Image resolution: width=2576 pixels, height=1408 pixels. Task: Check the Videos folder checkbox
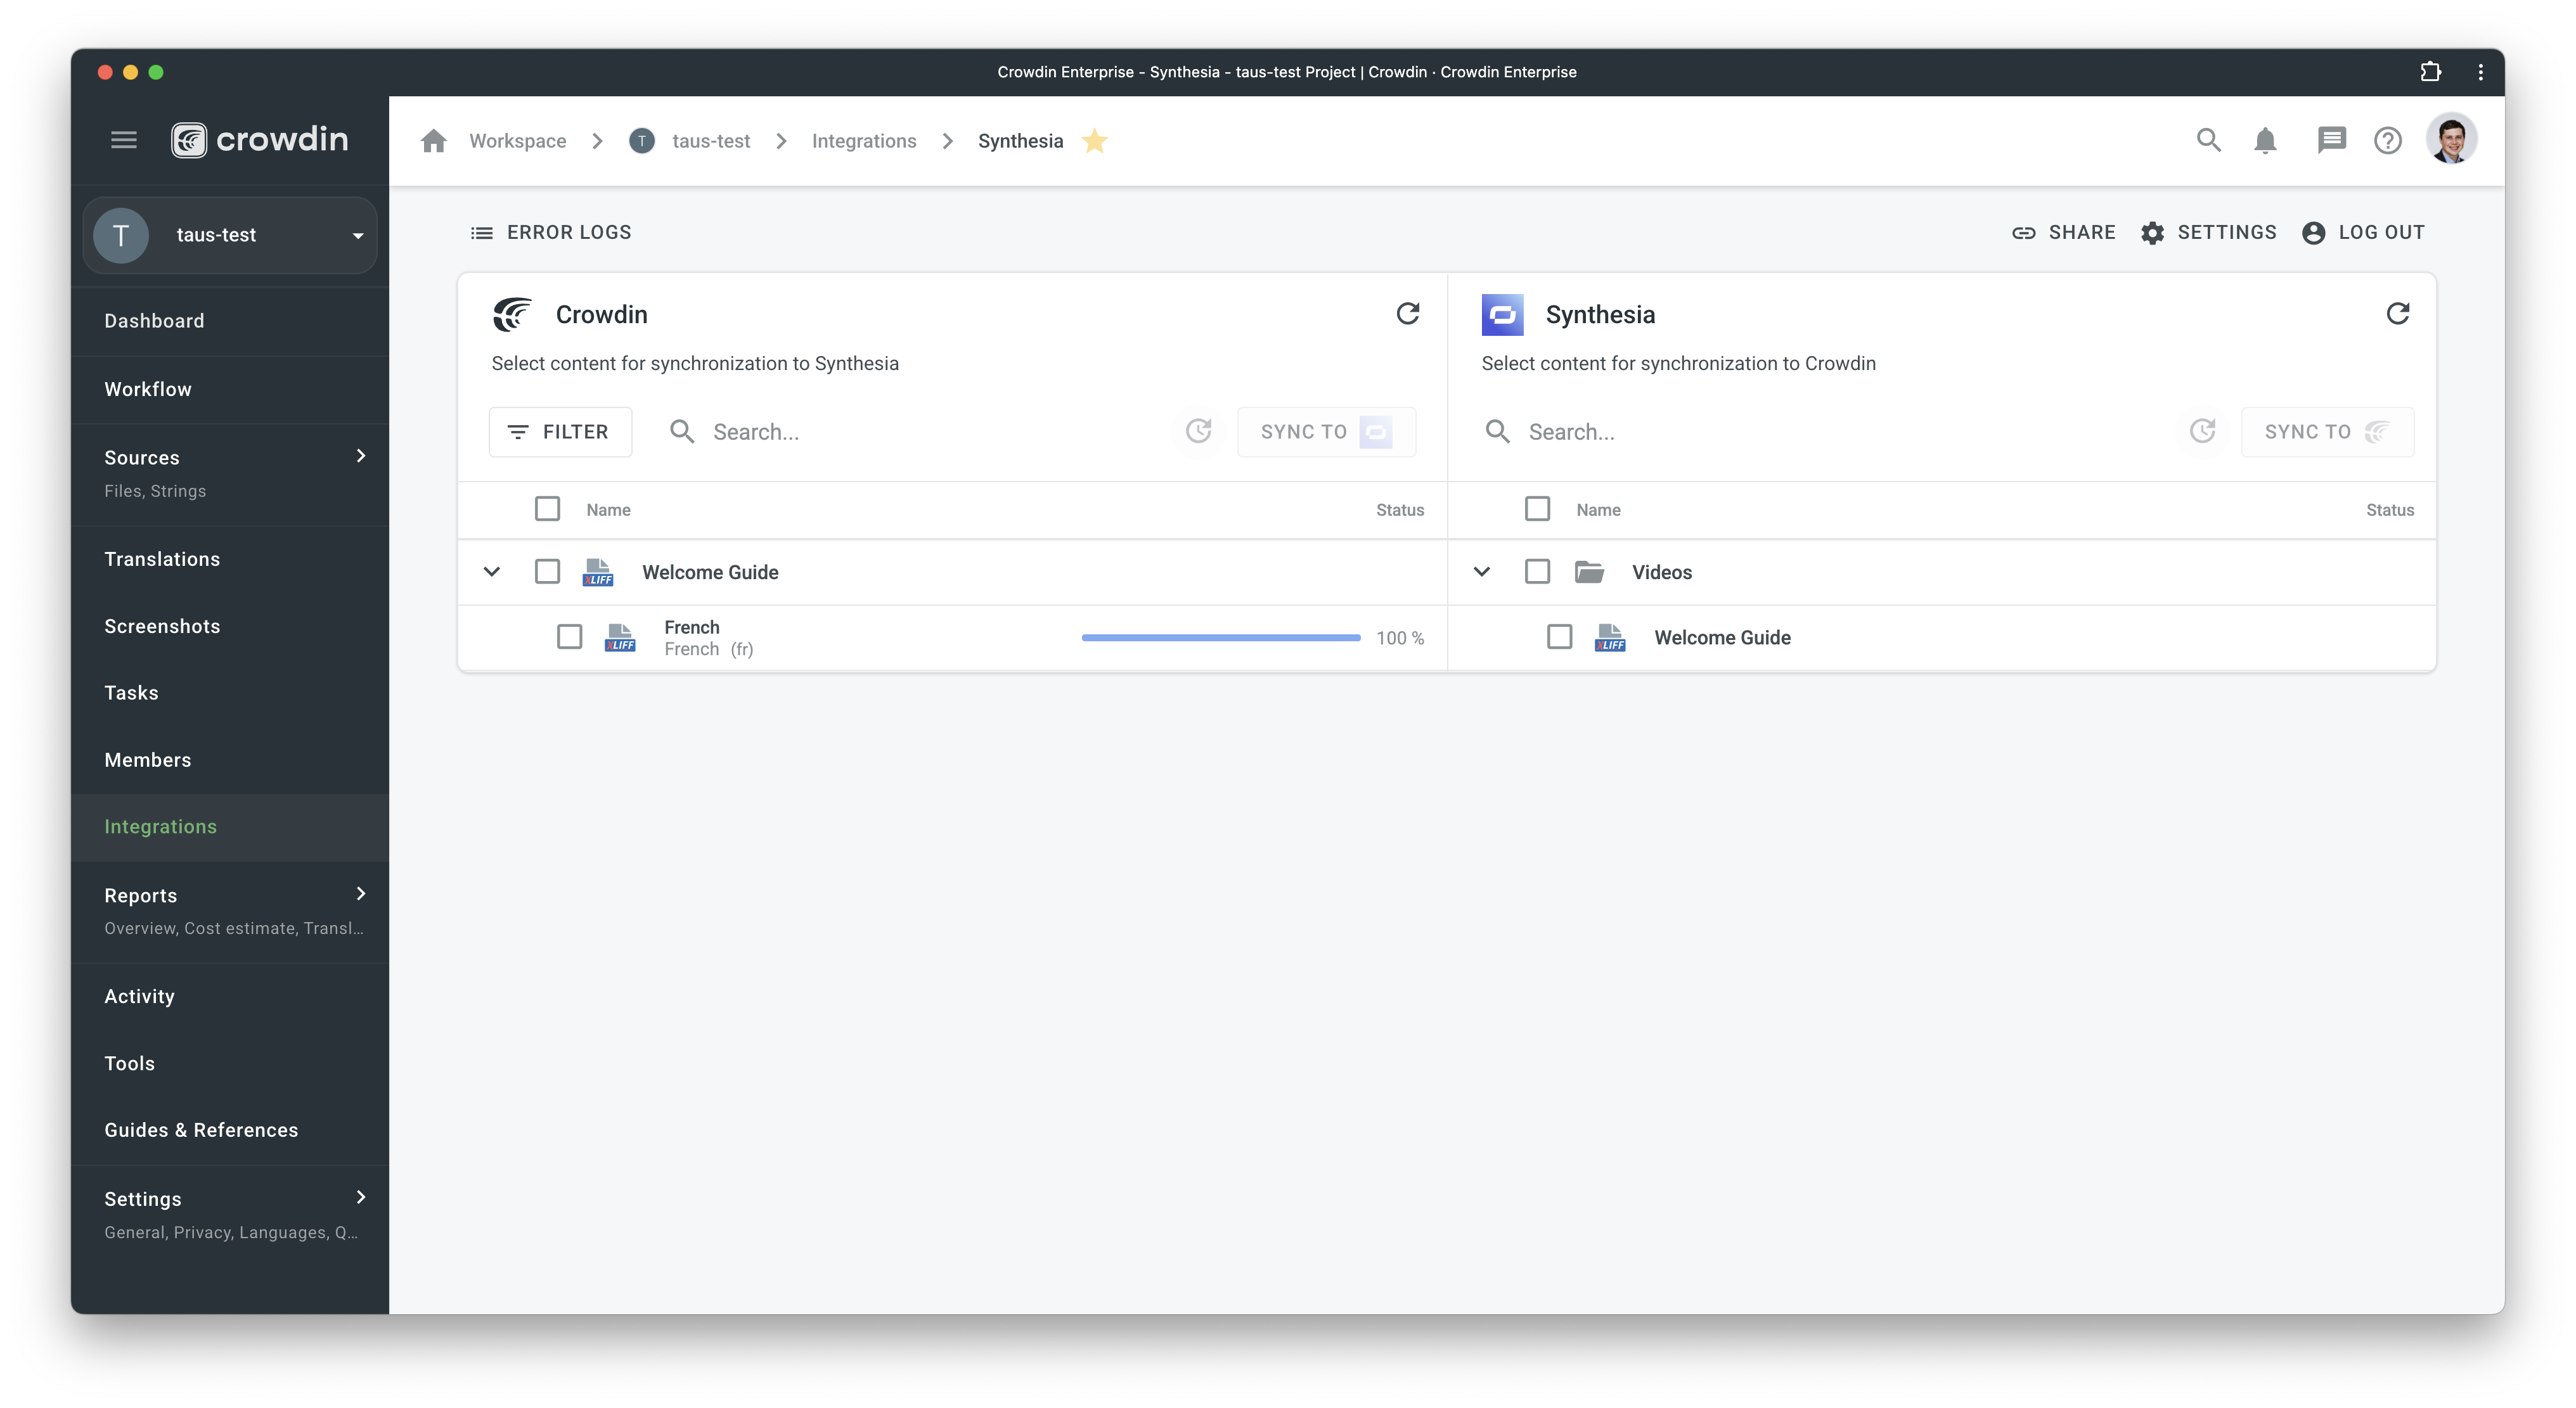click(1537, 572)
